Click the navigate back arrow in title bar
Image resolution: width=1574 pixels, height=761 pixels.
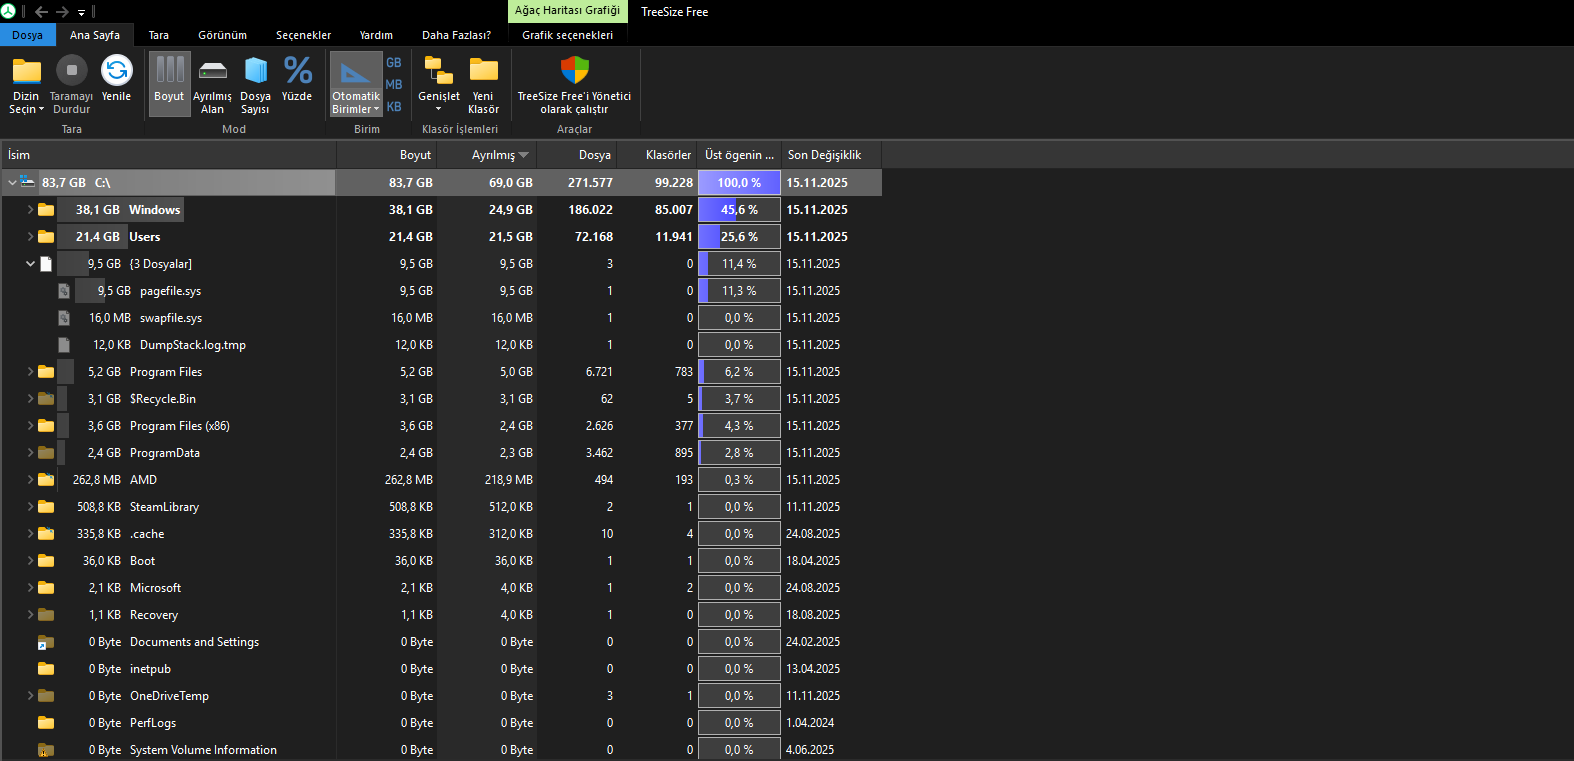[41, 12]
